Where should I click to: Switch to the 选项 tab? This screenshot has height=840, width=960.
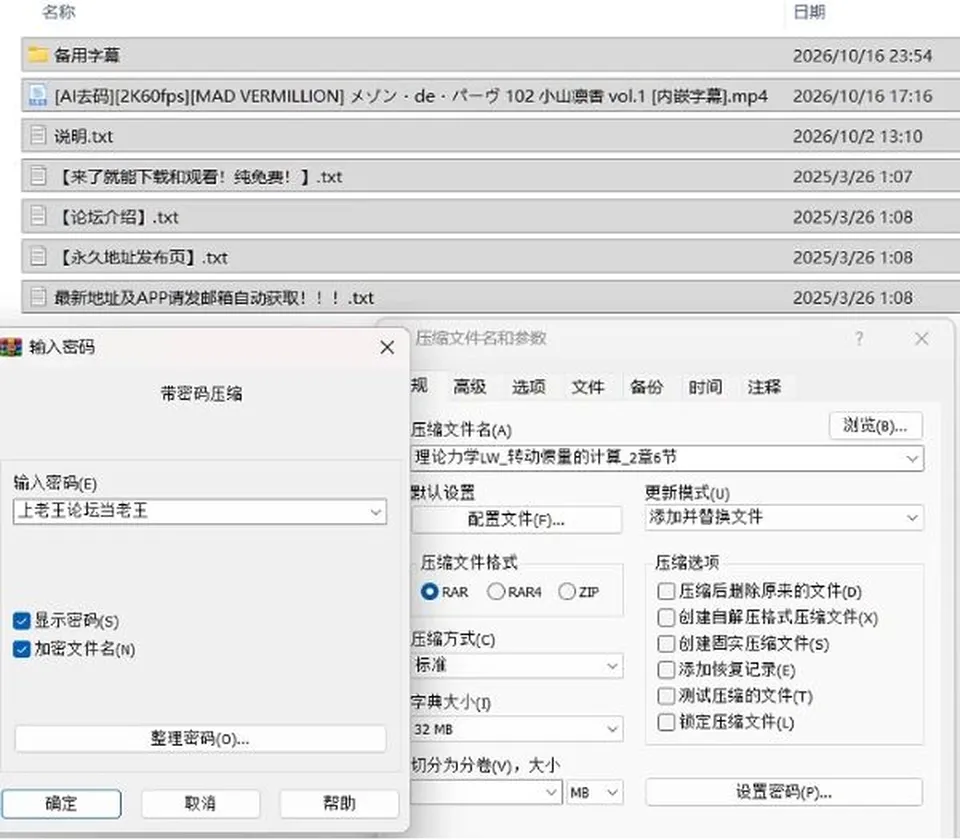click(x=528, y=387)
